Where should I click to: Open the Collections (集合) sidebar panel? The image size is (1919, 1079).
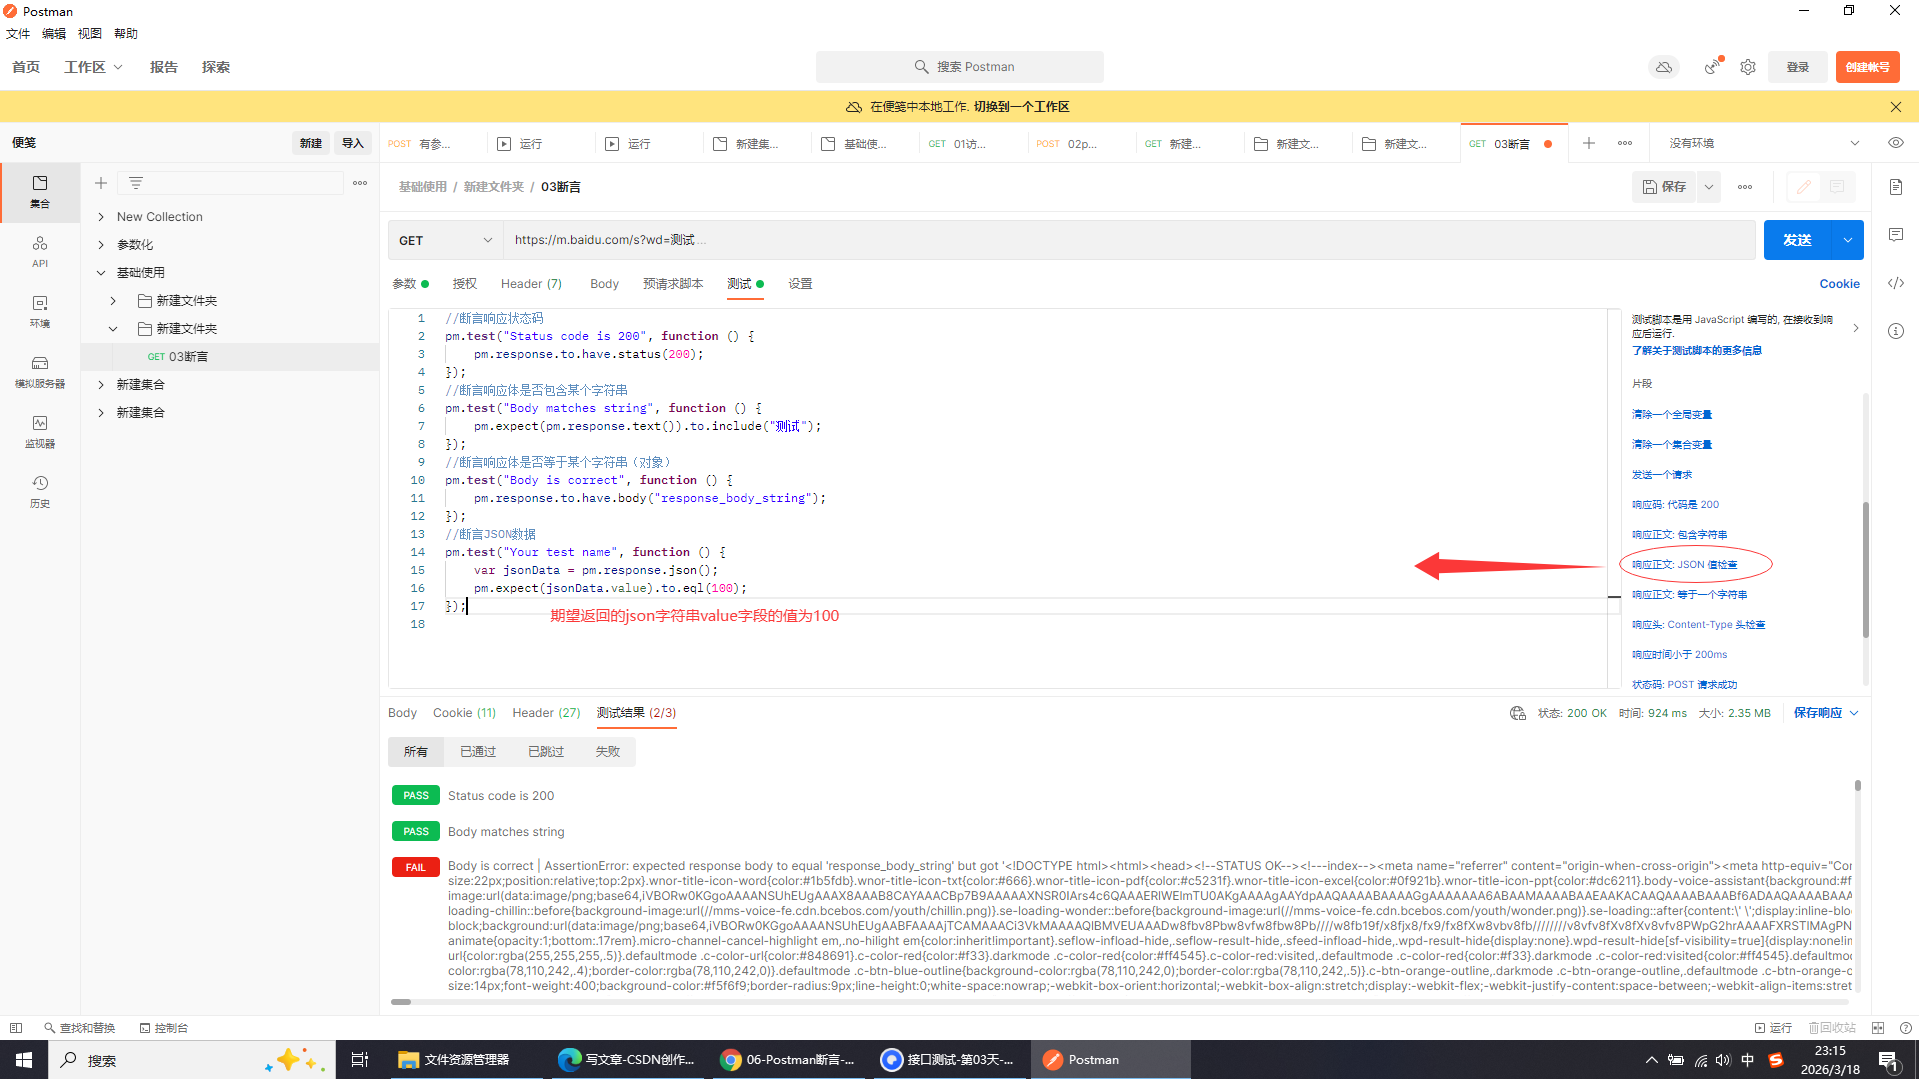40,191
